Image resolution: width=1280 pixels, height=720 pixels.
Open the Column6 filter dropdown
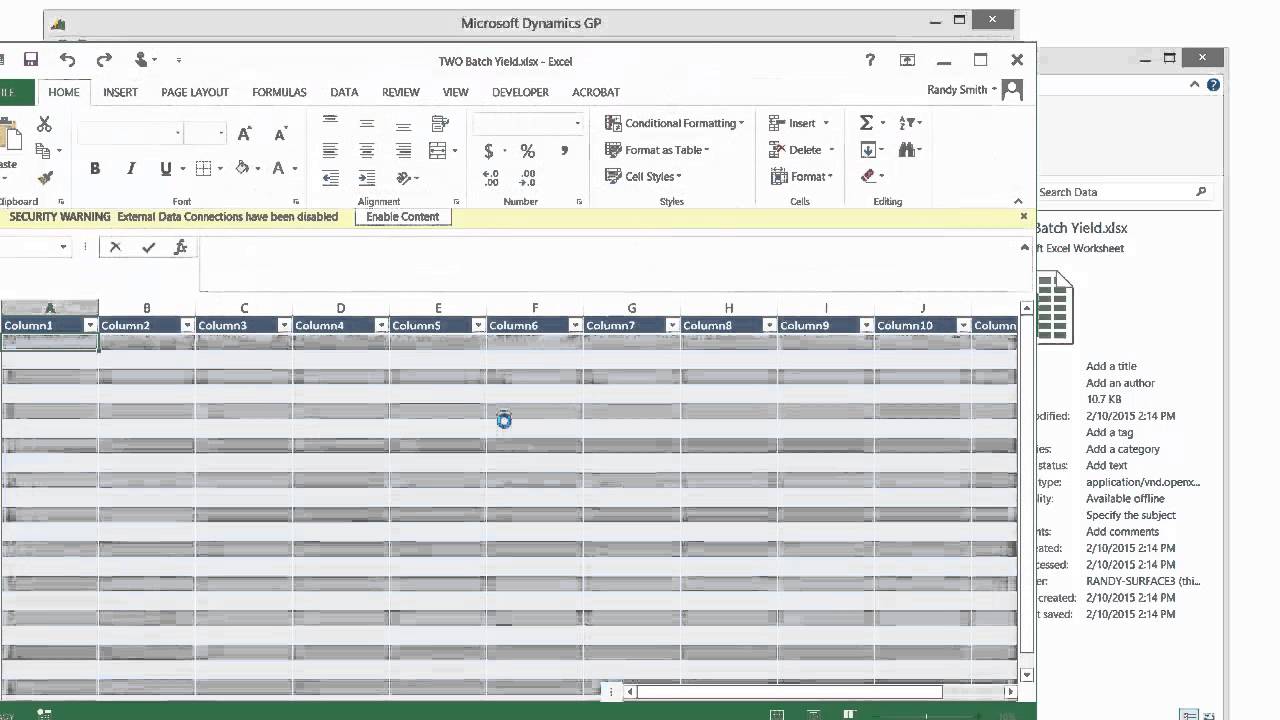[575, 326]
